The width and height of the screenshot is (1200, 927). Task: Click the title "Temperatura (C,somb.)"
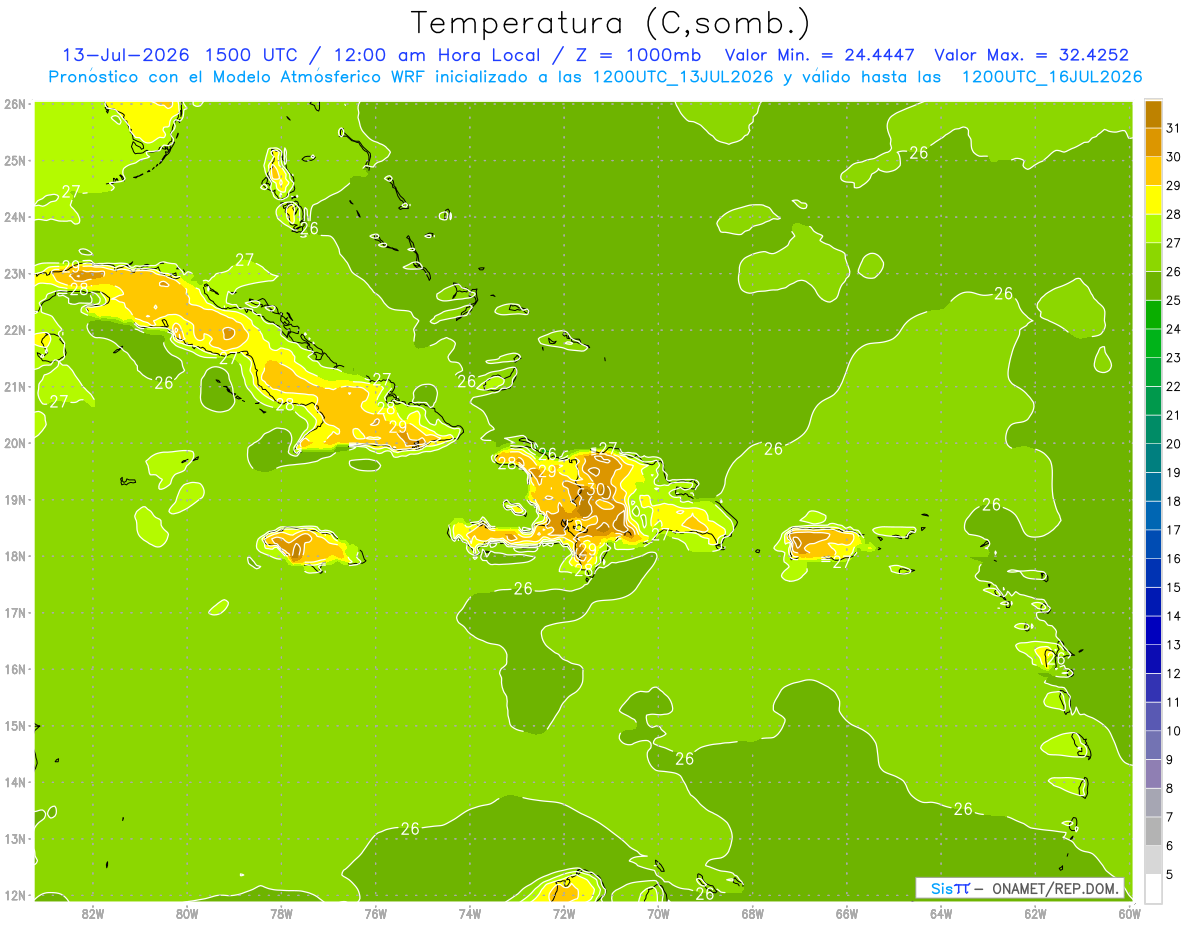(x=611, y=23)
